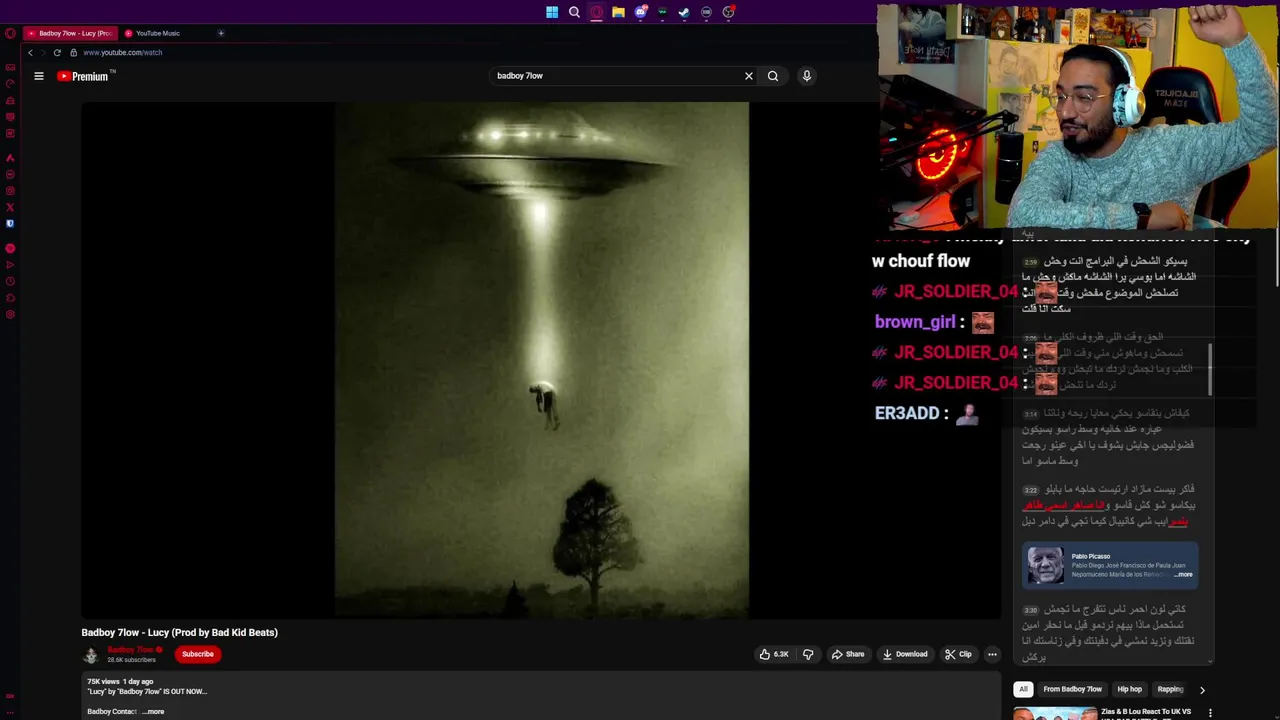The image size is (1280, 720).
Task: Switch to the YouTube Music tab
Action: [x=158, y=33]
